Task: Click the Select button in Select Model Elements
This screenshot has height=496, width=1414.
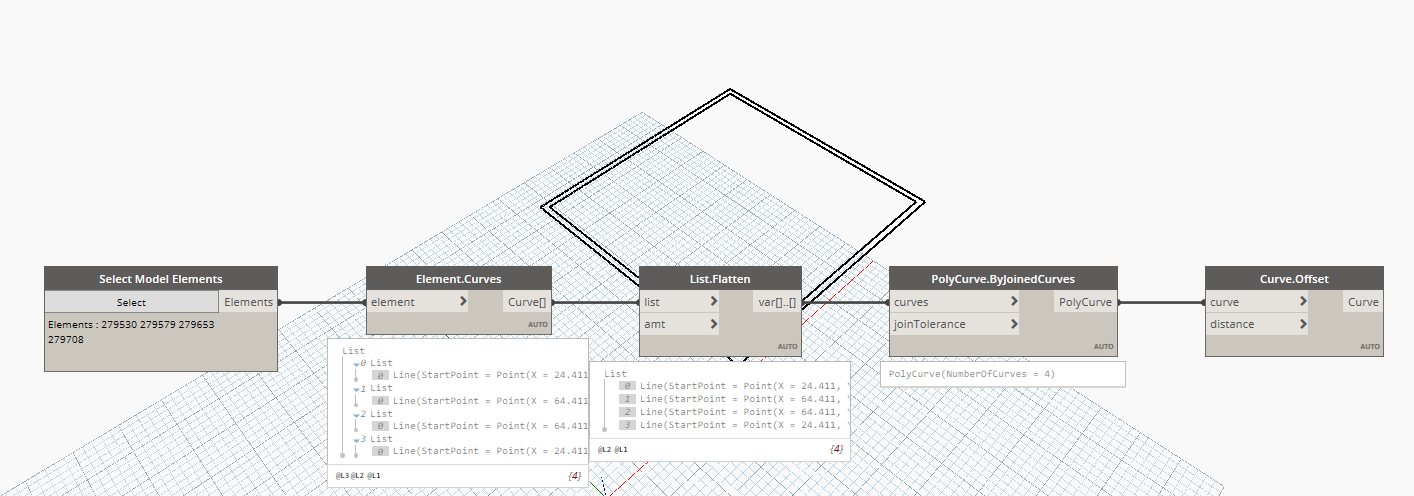Action: click(131, 302)
